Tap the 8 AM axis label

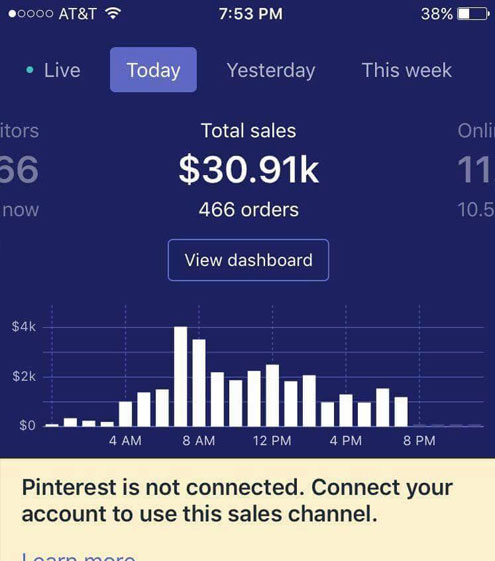click(x=199, y=440)
